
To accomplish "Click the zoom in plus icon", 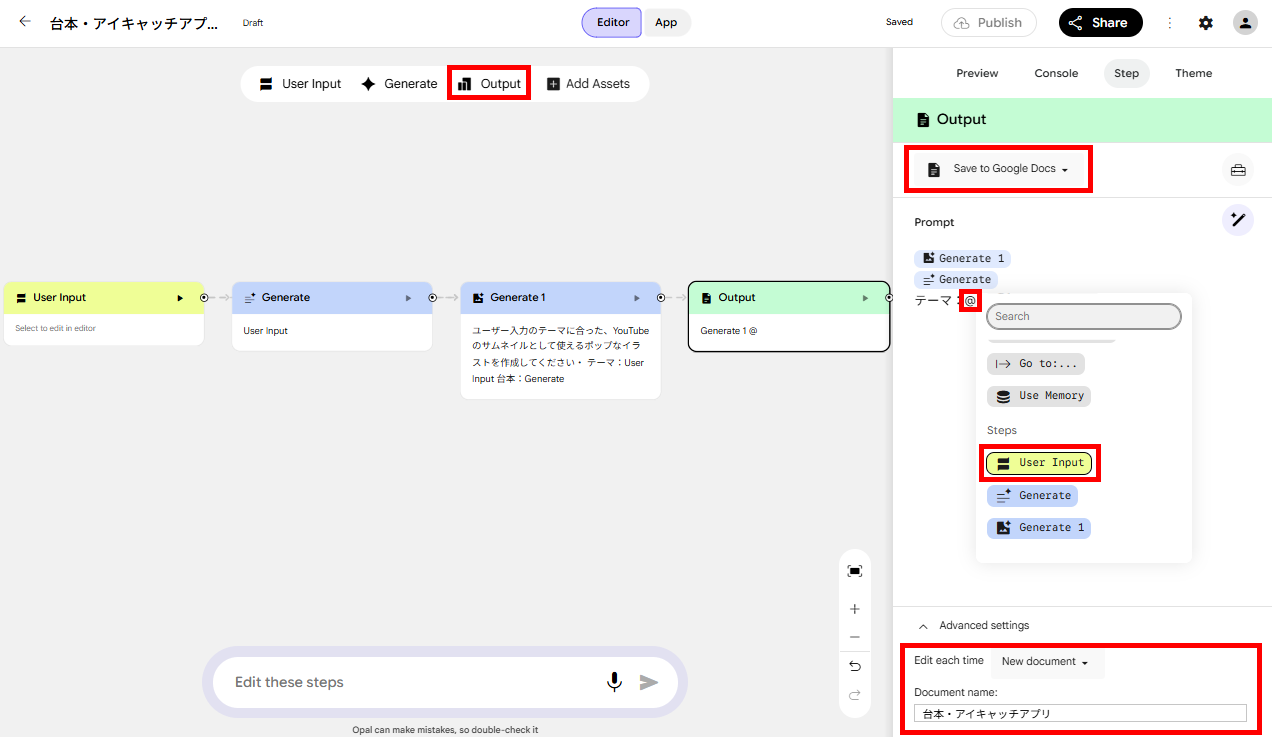I will (x=854, y=609).
